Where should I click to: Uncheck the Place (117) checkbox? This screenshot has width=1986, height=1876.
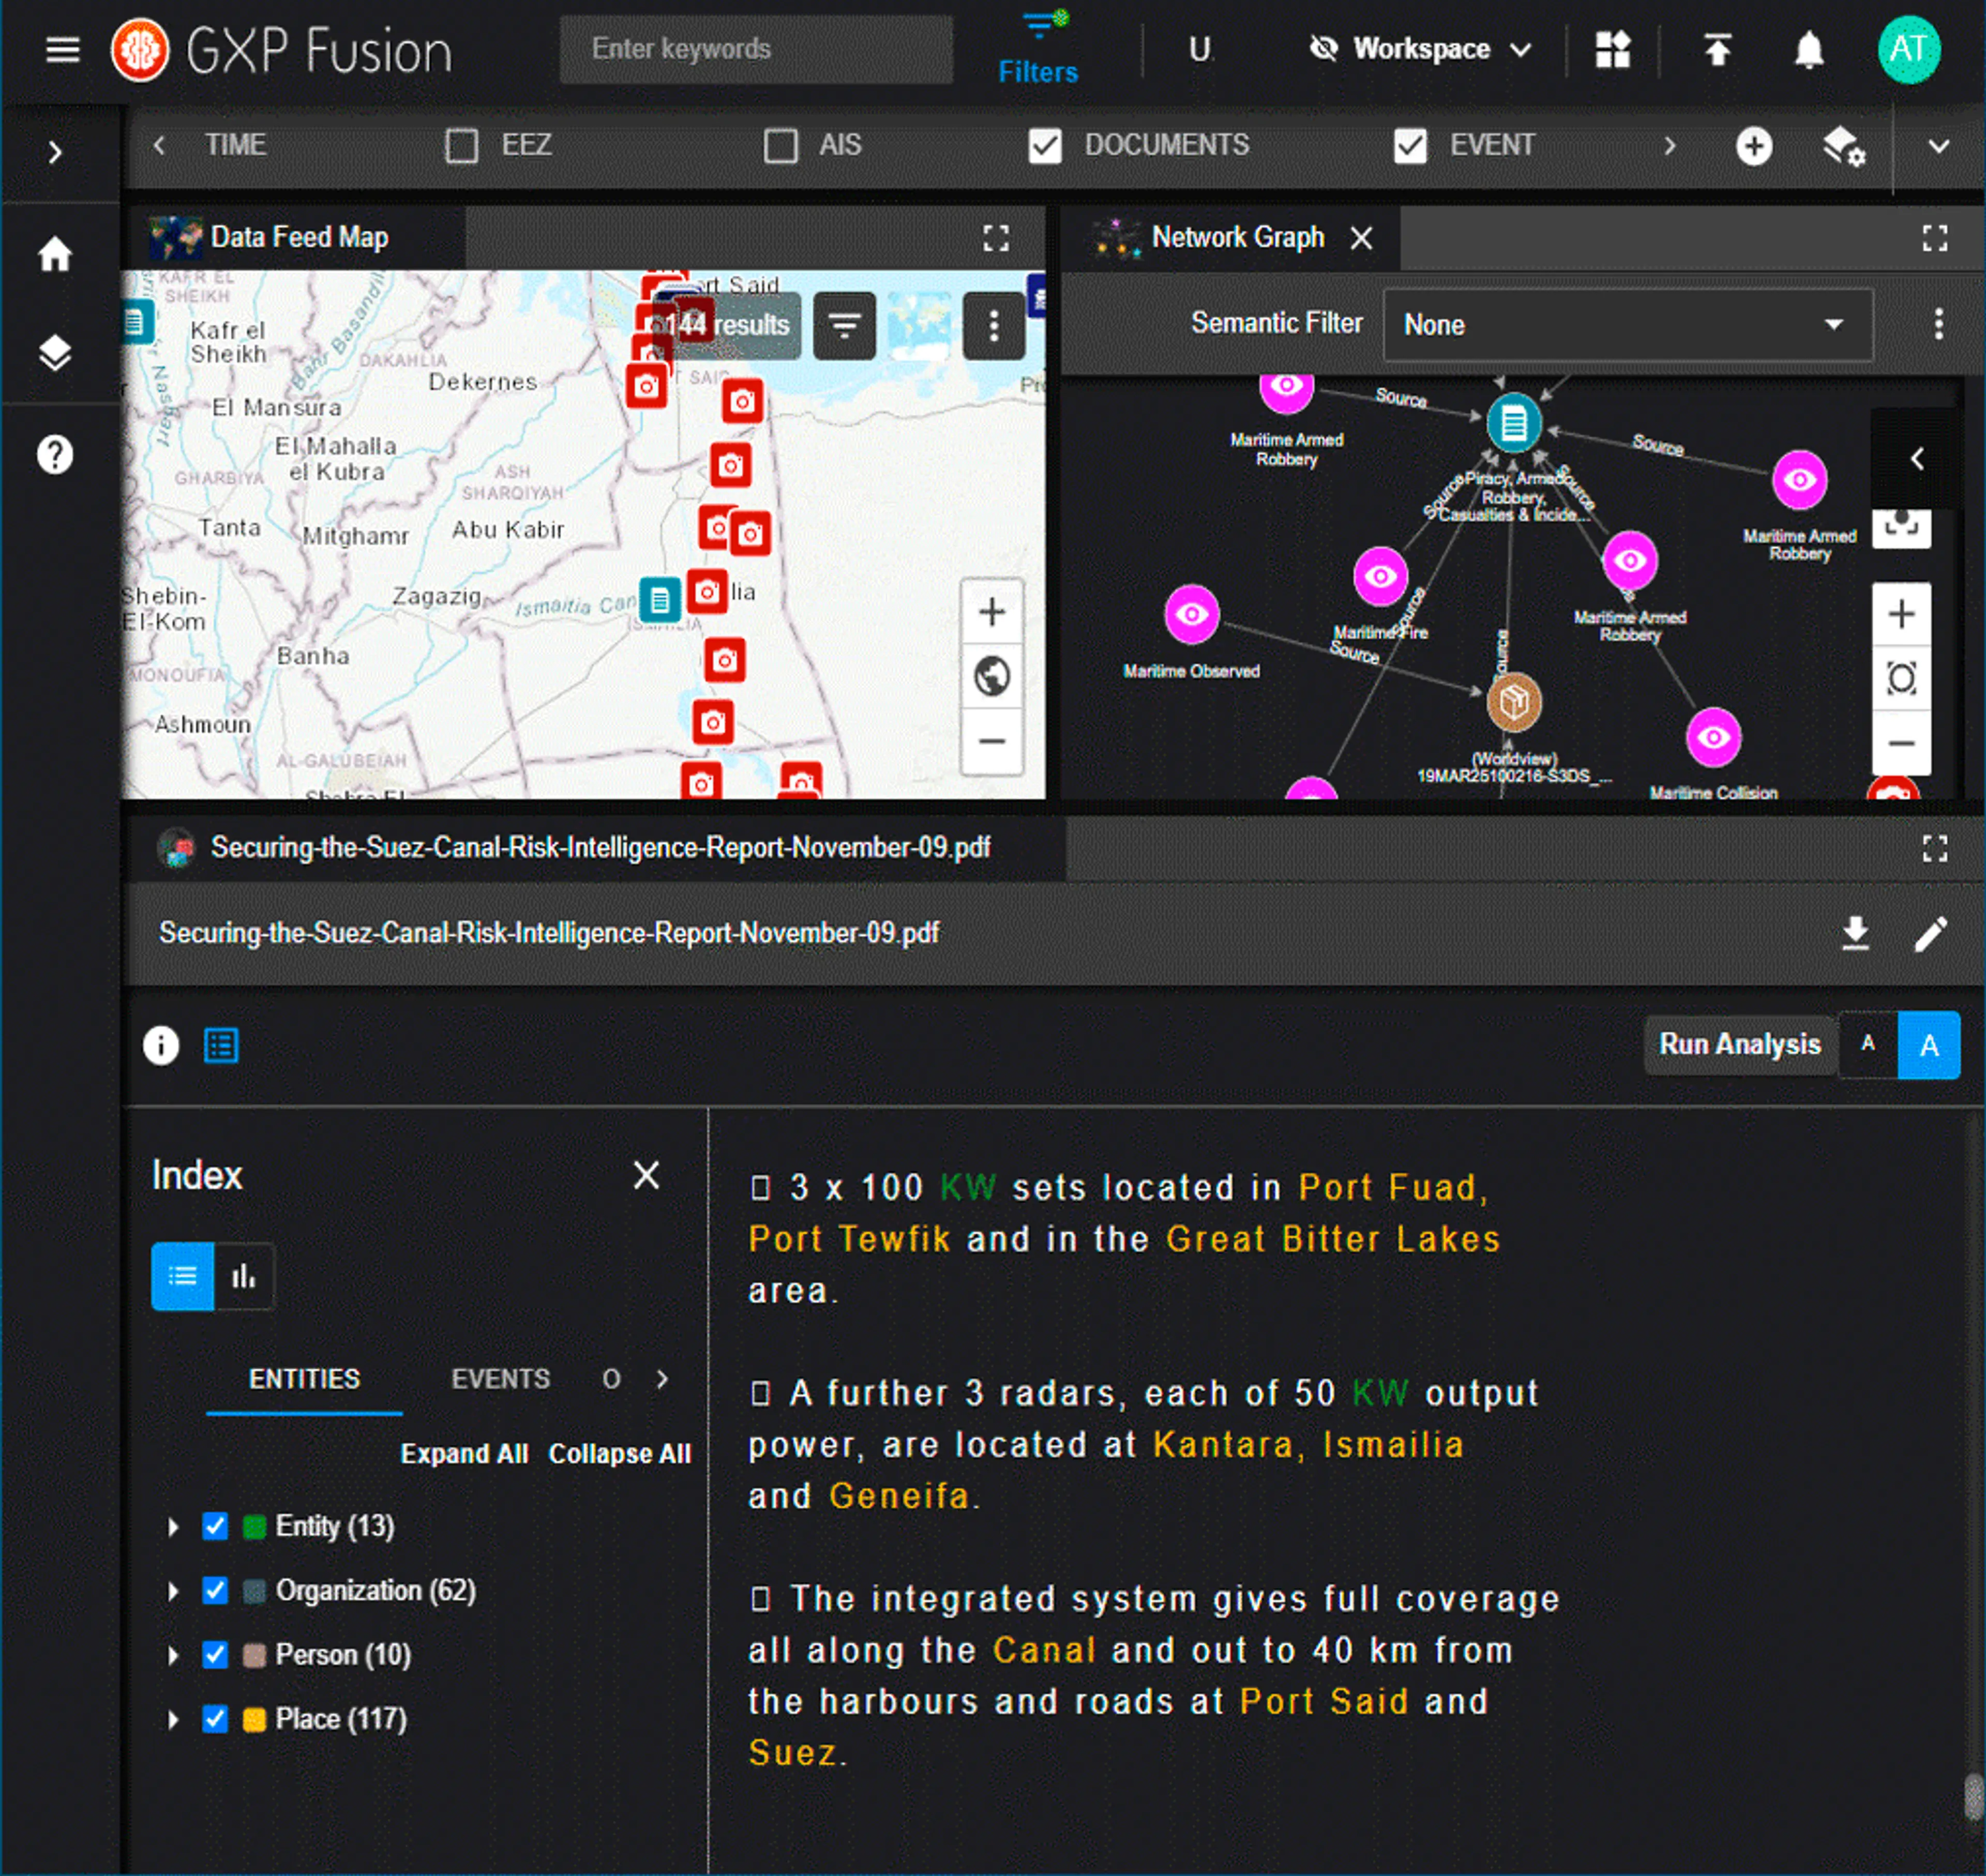point(215,1719)
